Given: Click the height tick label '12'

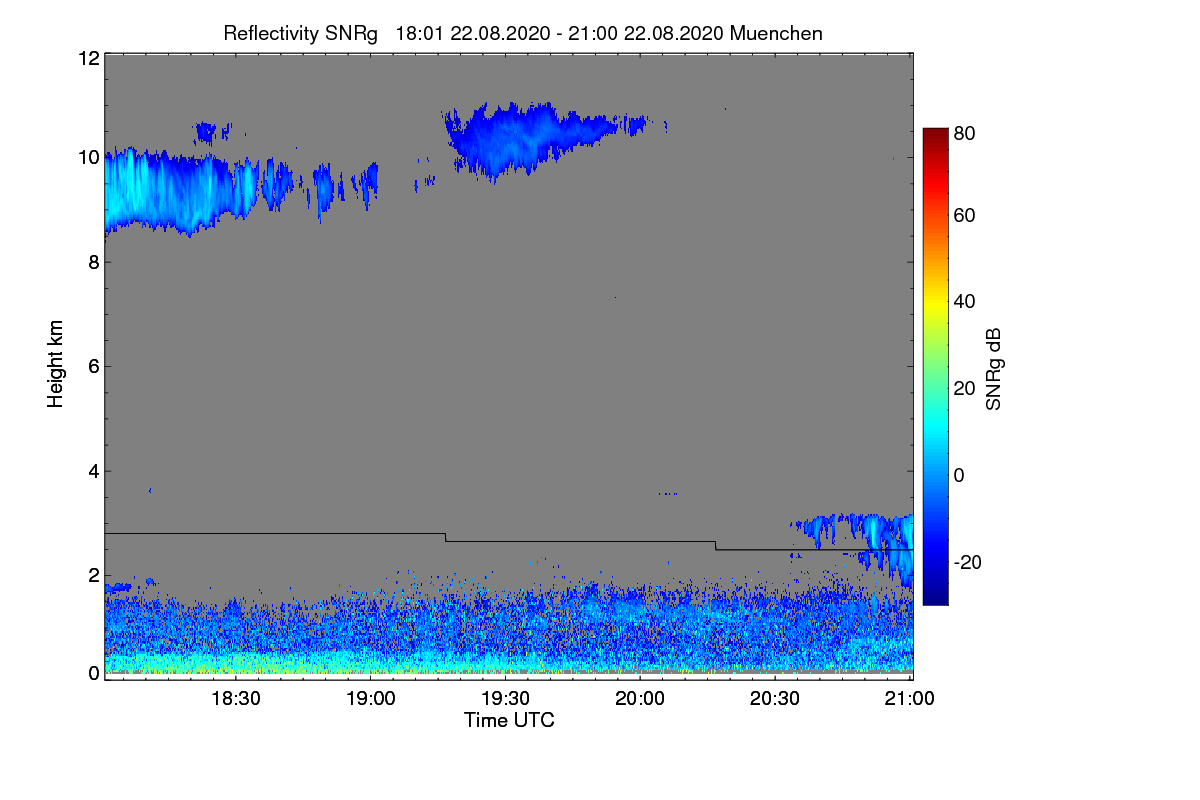Looking at the screenshot, I should tap(88, 58).
